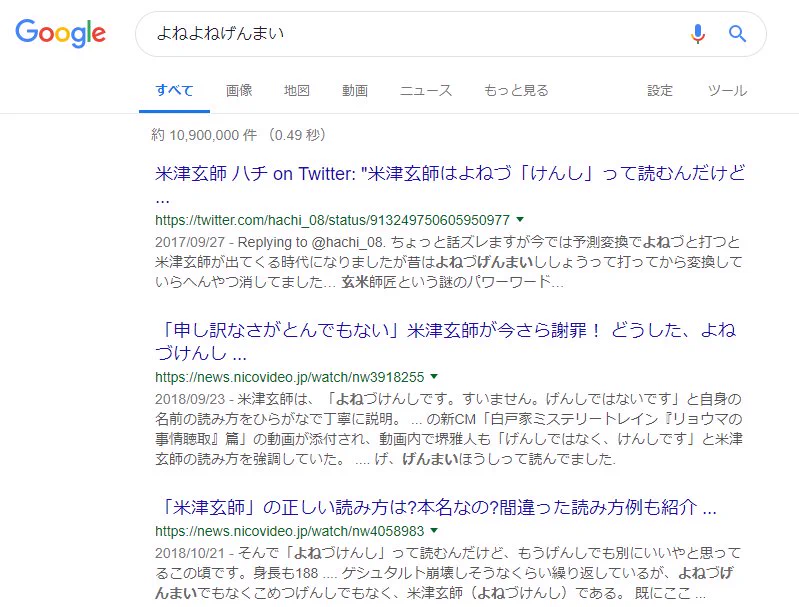Click the search box containing よねよねげんまい
The width and height of the screenshot is (799, 607).
tap(450, 34)
